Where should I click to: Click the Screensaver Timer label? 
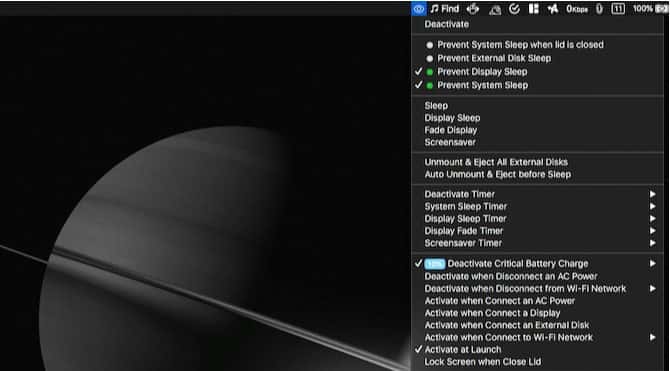click(x=463, y=243)
